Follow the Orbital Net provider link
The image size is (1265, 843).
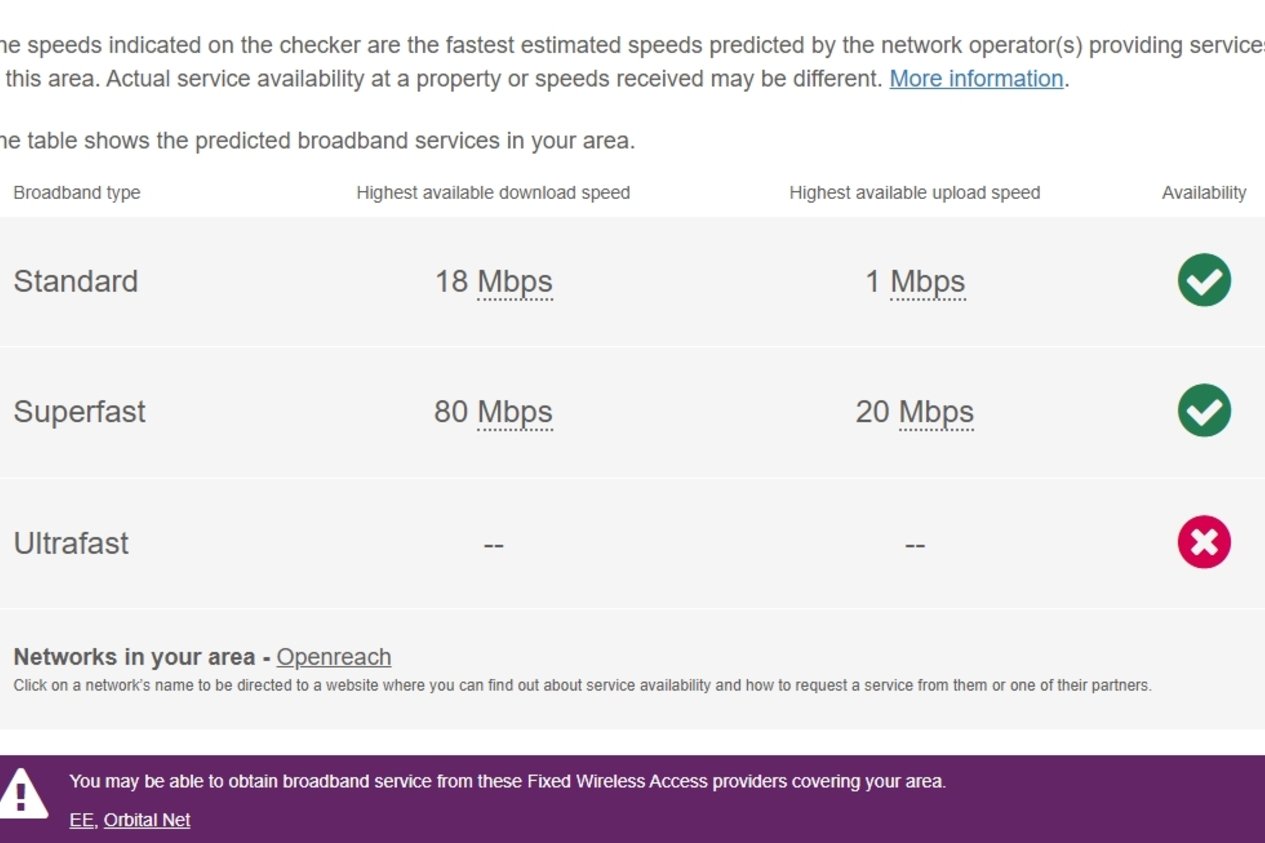(147, 820)
